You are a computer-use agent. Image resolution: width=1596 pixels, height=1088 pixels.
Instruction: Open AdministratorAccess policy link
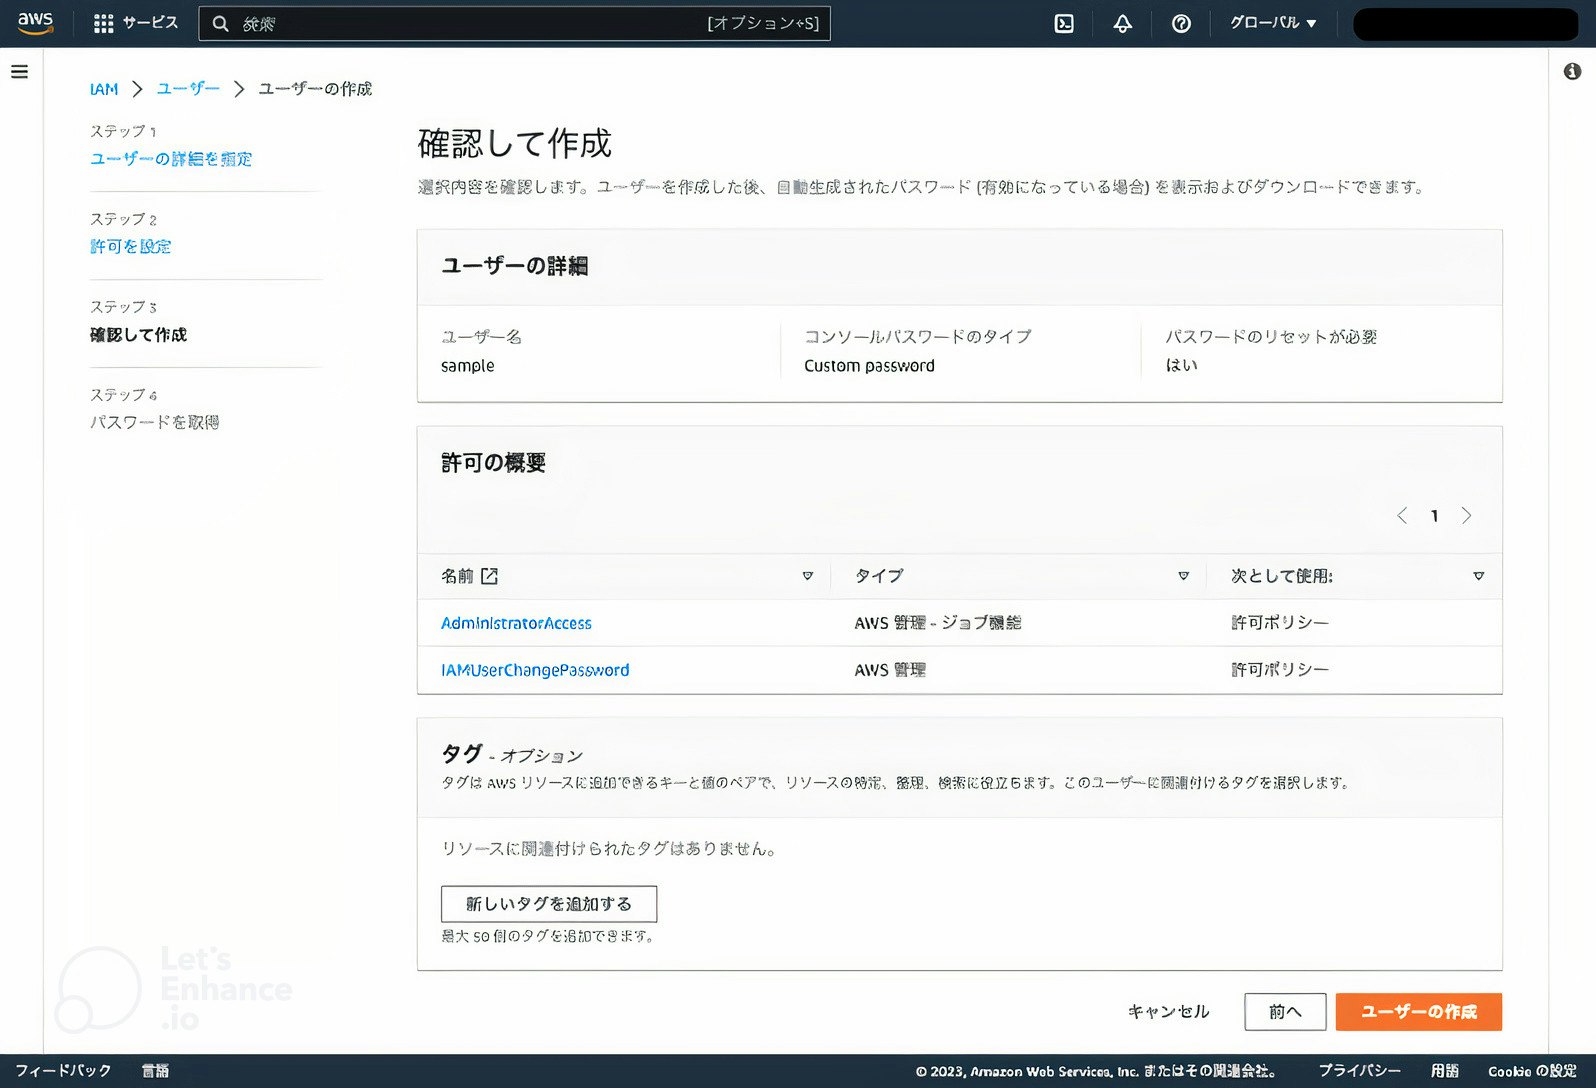coord(516,623)
